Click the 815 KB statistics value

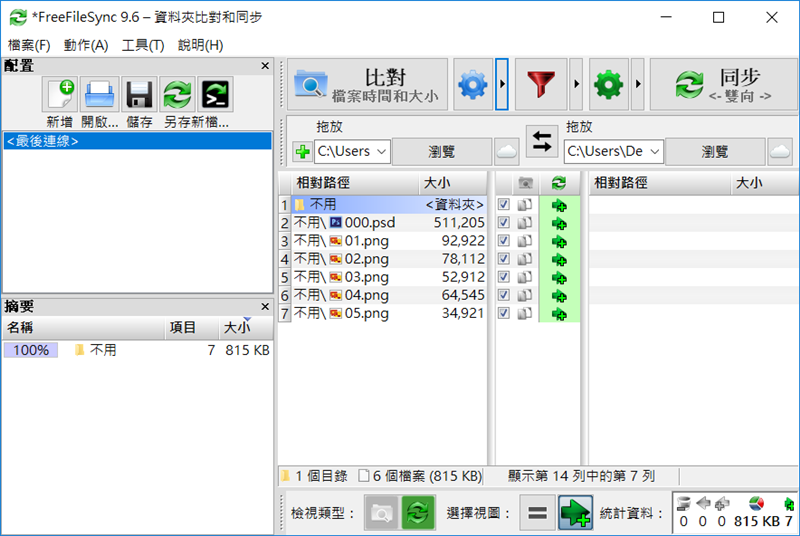[x=757, y=521]
